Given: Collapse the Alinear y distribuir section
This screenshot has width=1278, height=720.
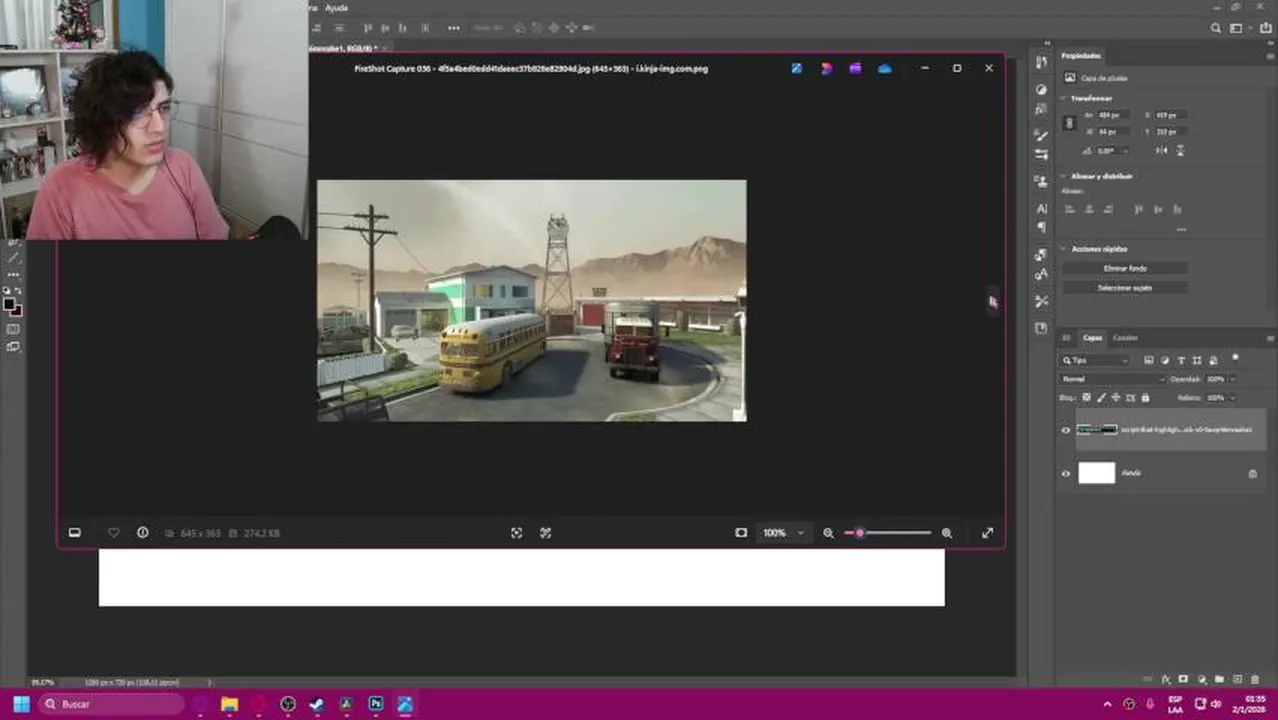Looking at the screenshot, I should (x=1064, y=176).
